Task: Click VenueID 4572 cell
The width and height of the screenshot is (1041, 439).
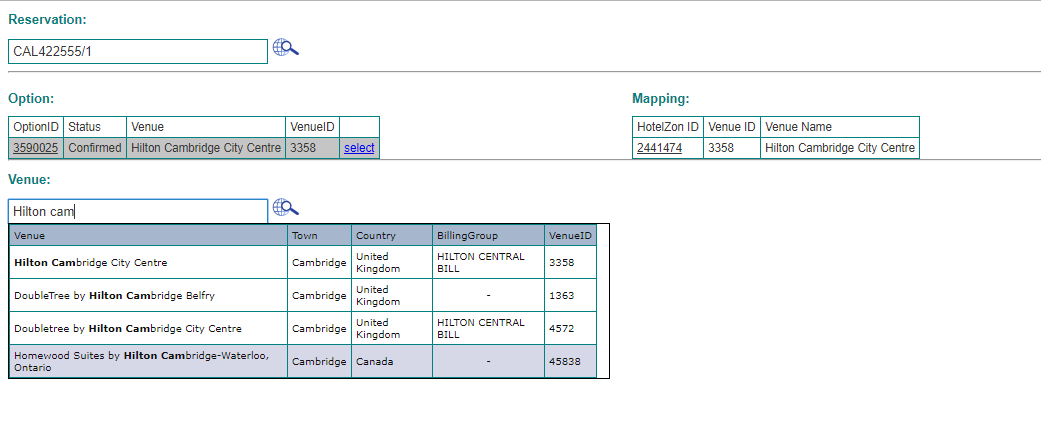Action: point(571,329)
